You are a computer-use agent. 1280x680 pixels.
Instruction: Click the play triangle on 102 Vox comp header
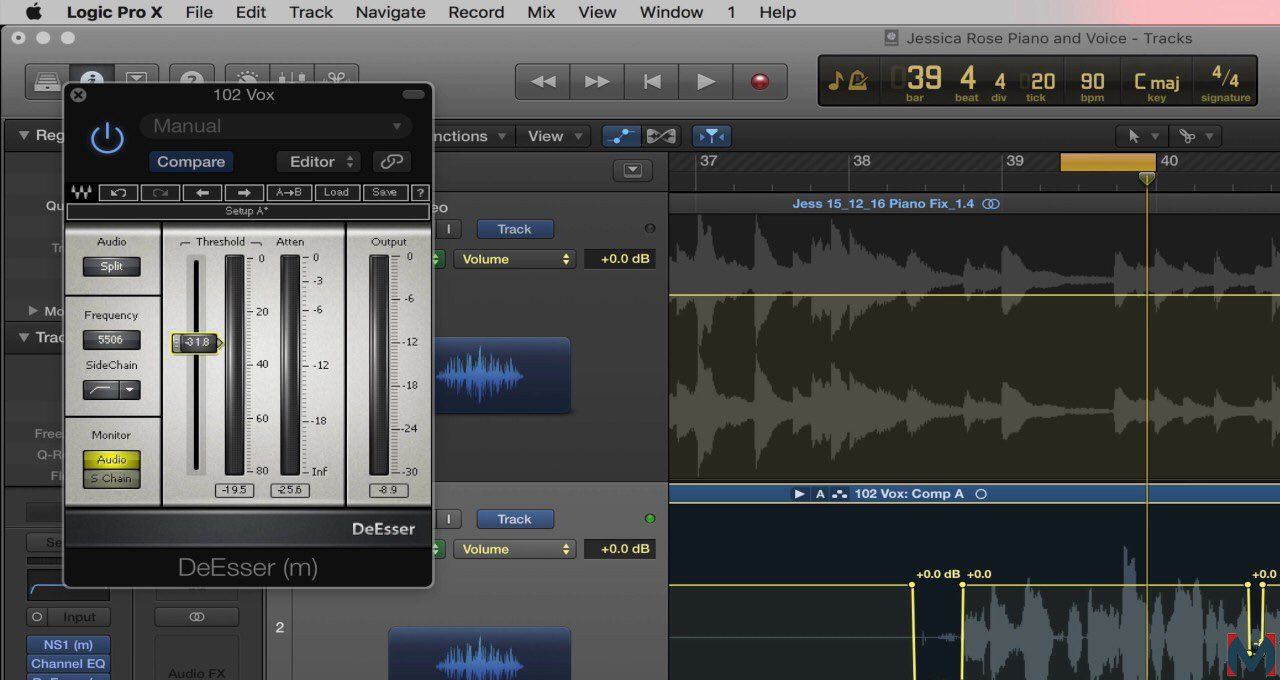[799, 494]
